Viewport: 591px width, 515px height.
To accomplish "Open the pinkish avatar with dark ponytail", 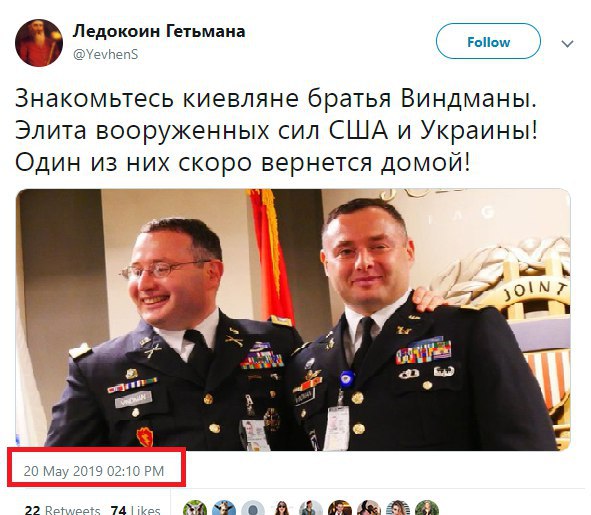I will click(x=369, y=509).
